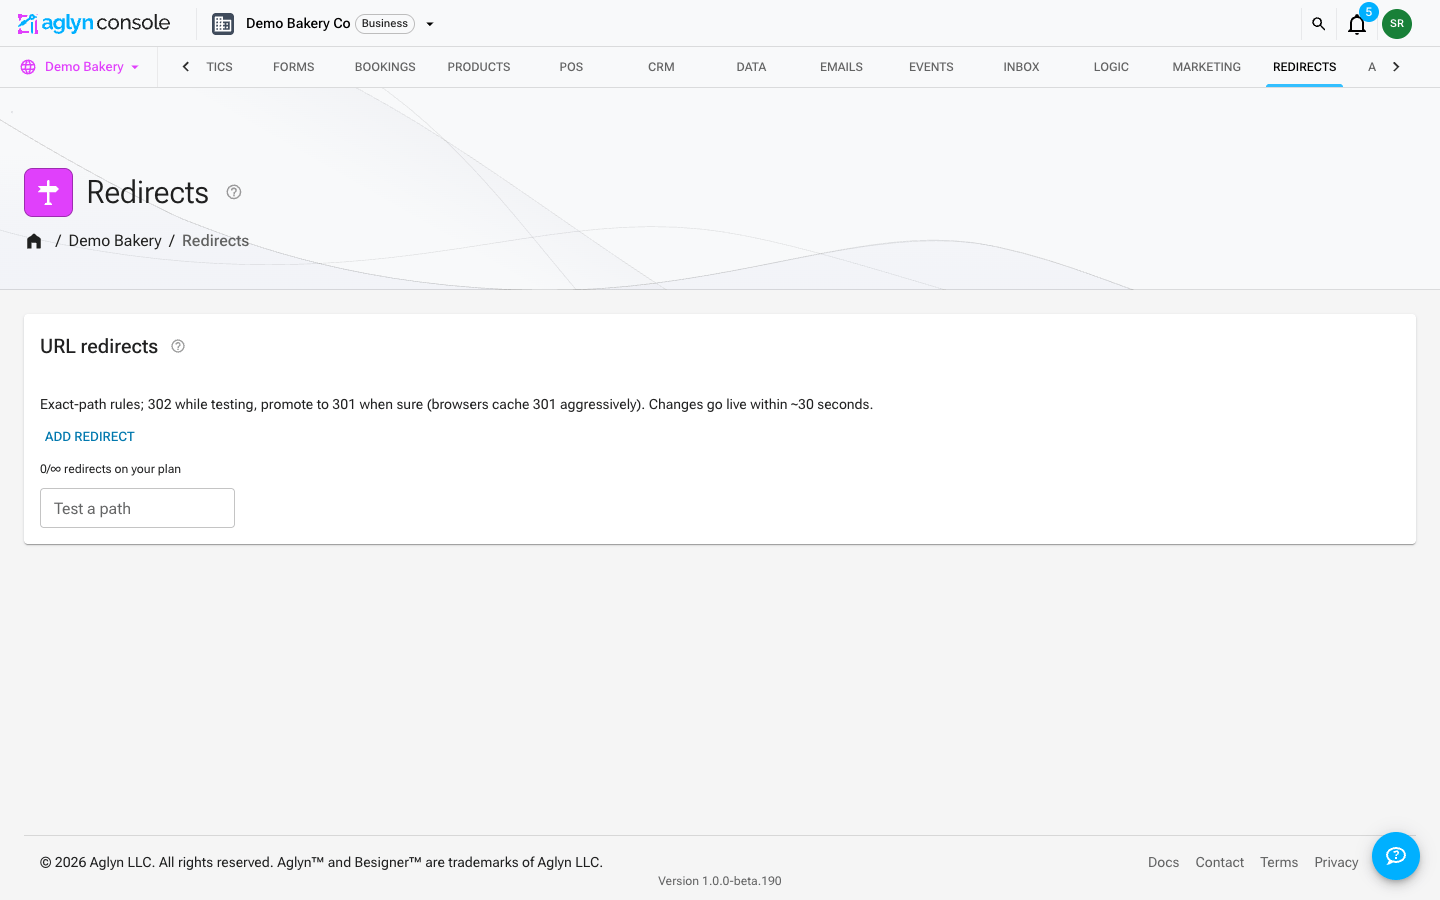Viewport: 1440px width, 900px height.
Task: Open help next to Redirects heading
Action: (x=234, y=192)
